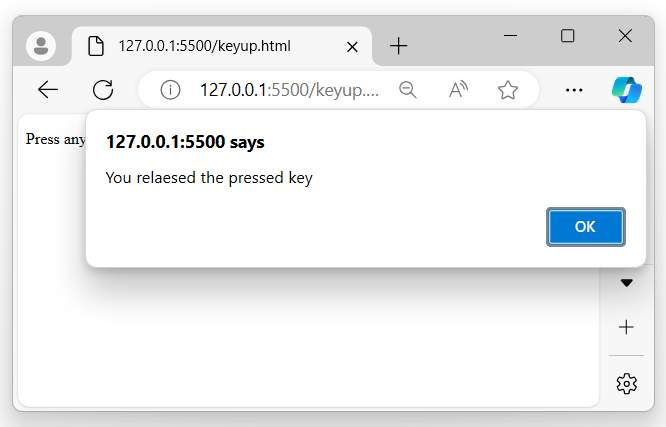This screenshot has width=666, height=427.
Task: Open a new tab
Action: pos(399,46)
